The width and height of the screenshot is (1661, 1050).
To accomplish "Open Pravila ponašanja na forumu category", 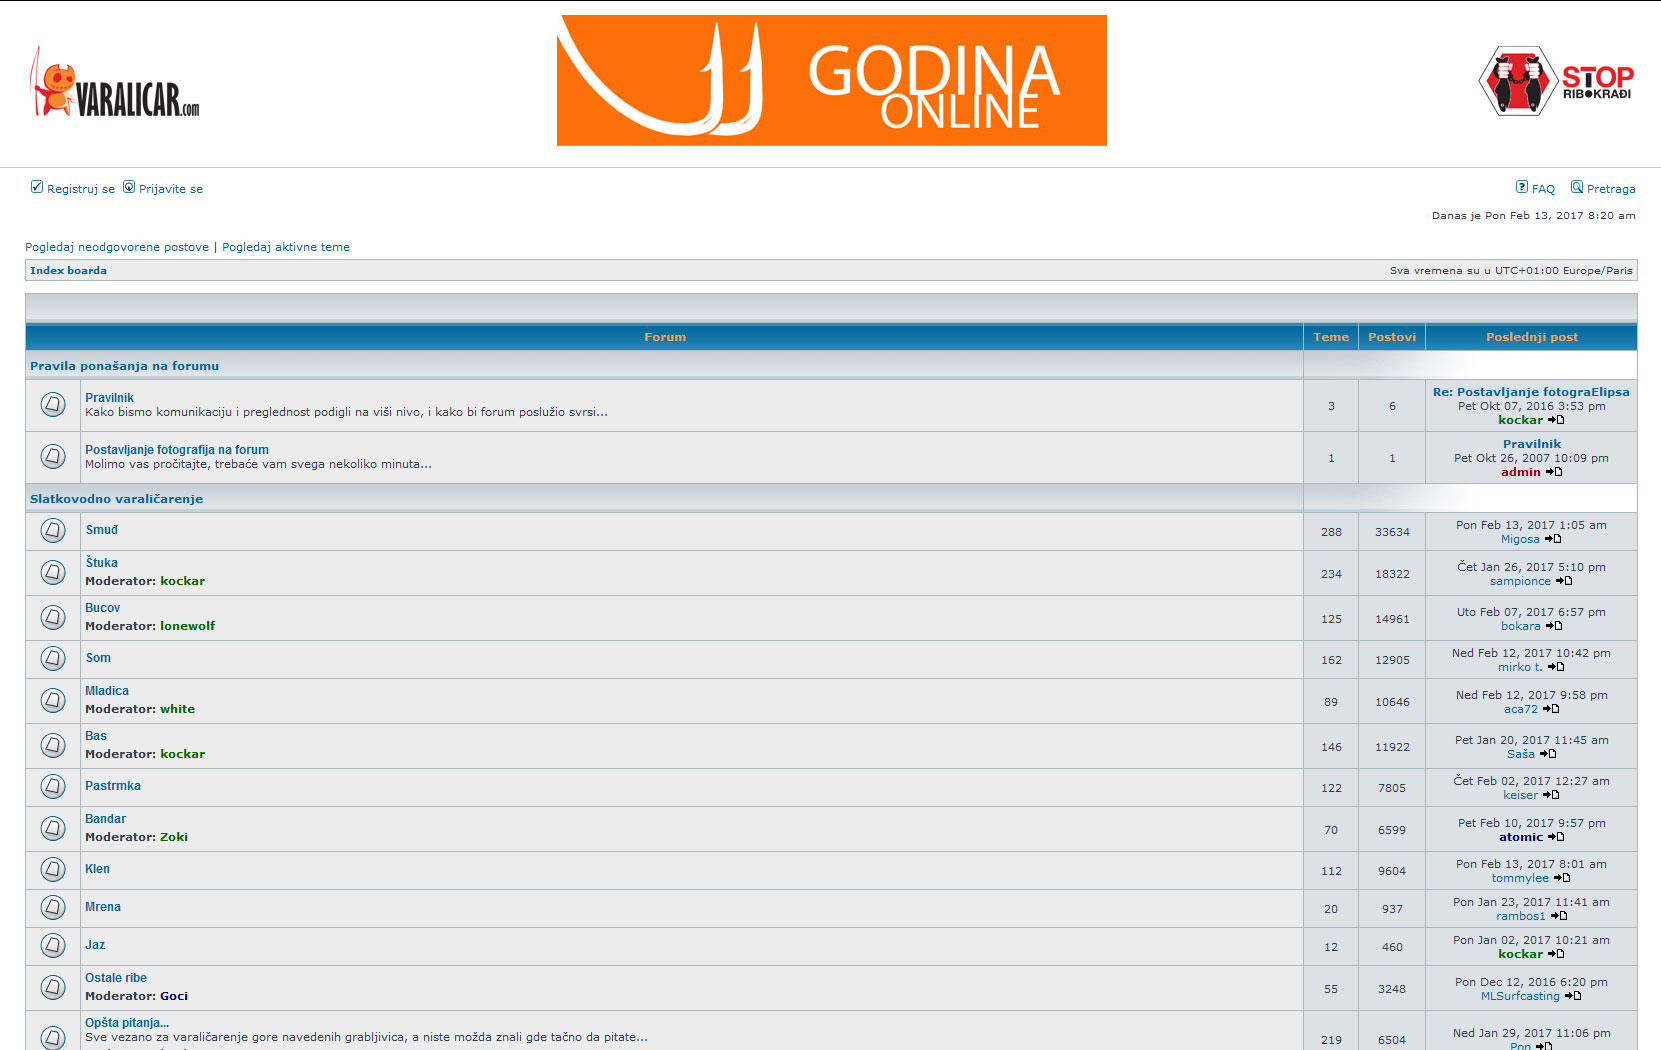I will click(124, 366).
